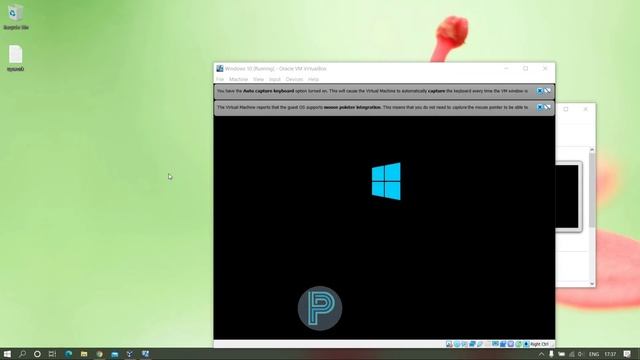Close the Windows 10 VM window
The width and height of the screenshot is (640, 360).
pos(545,68)
